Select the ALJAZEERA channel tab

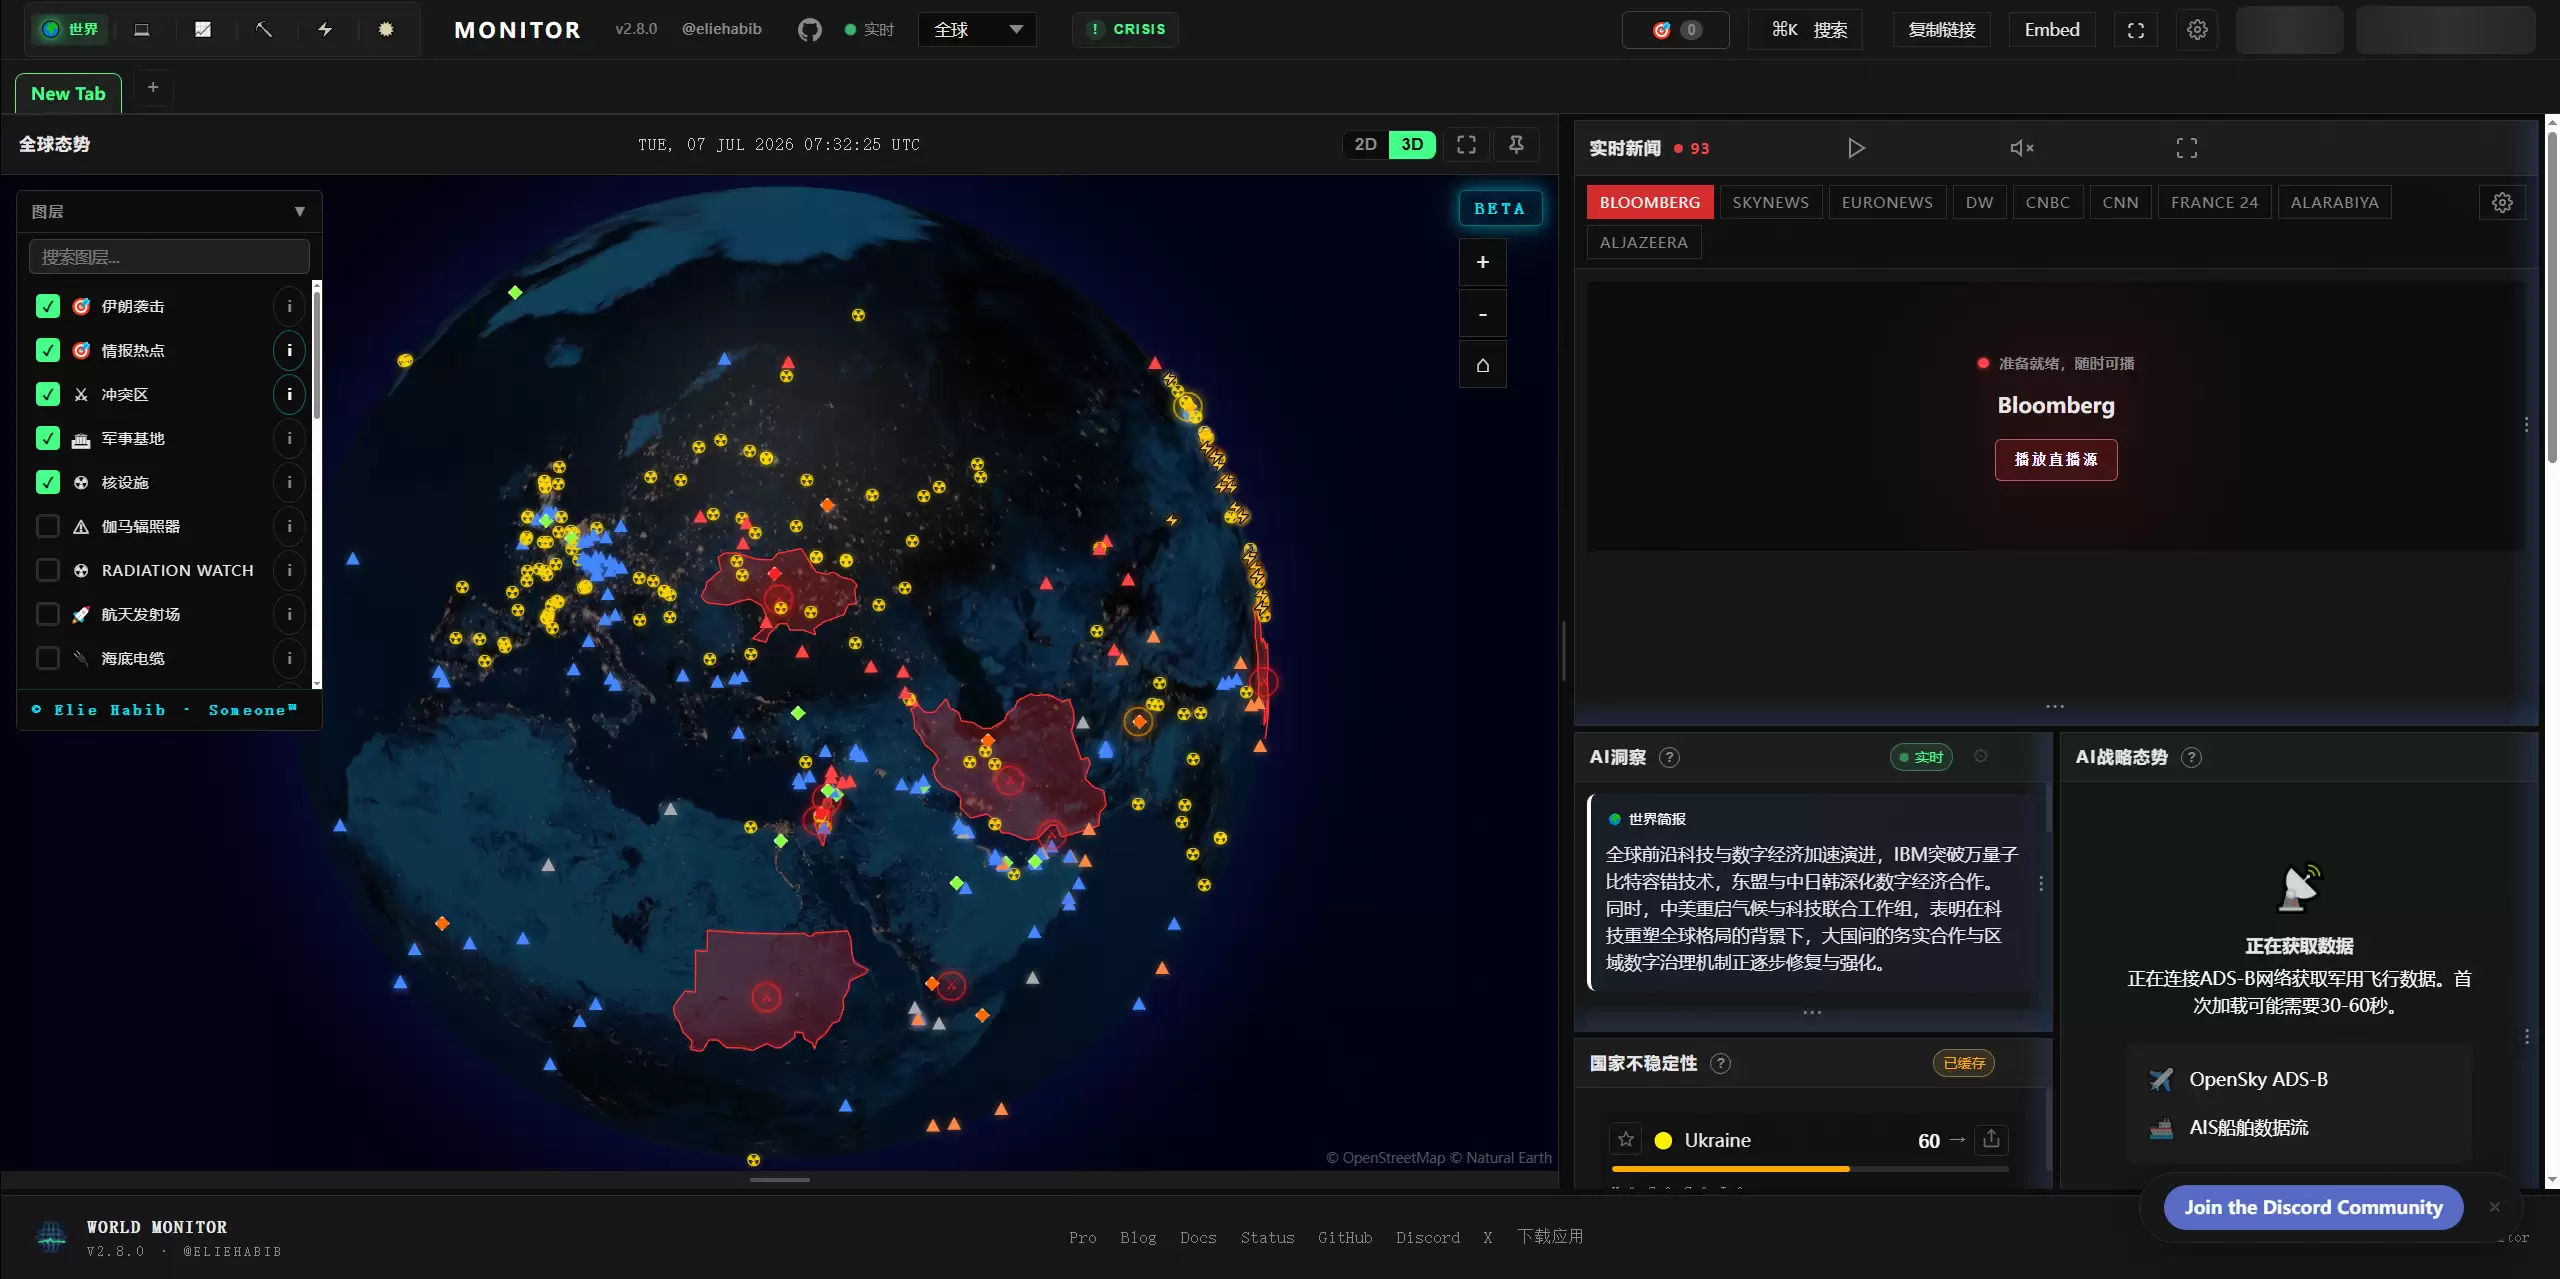(1643, 243)
